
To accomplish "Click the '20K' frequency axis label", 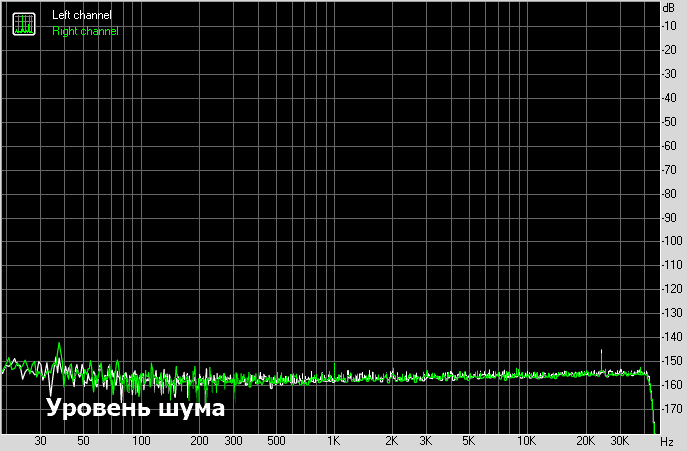I will tap(585, 441).
